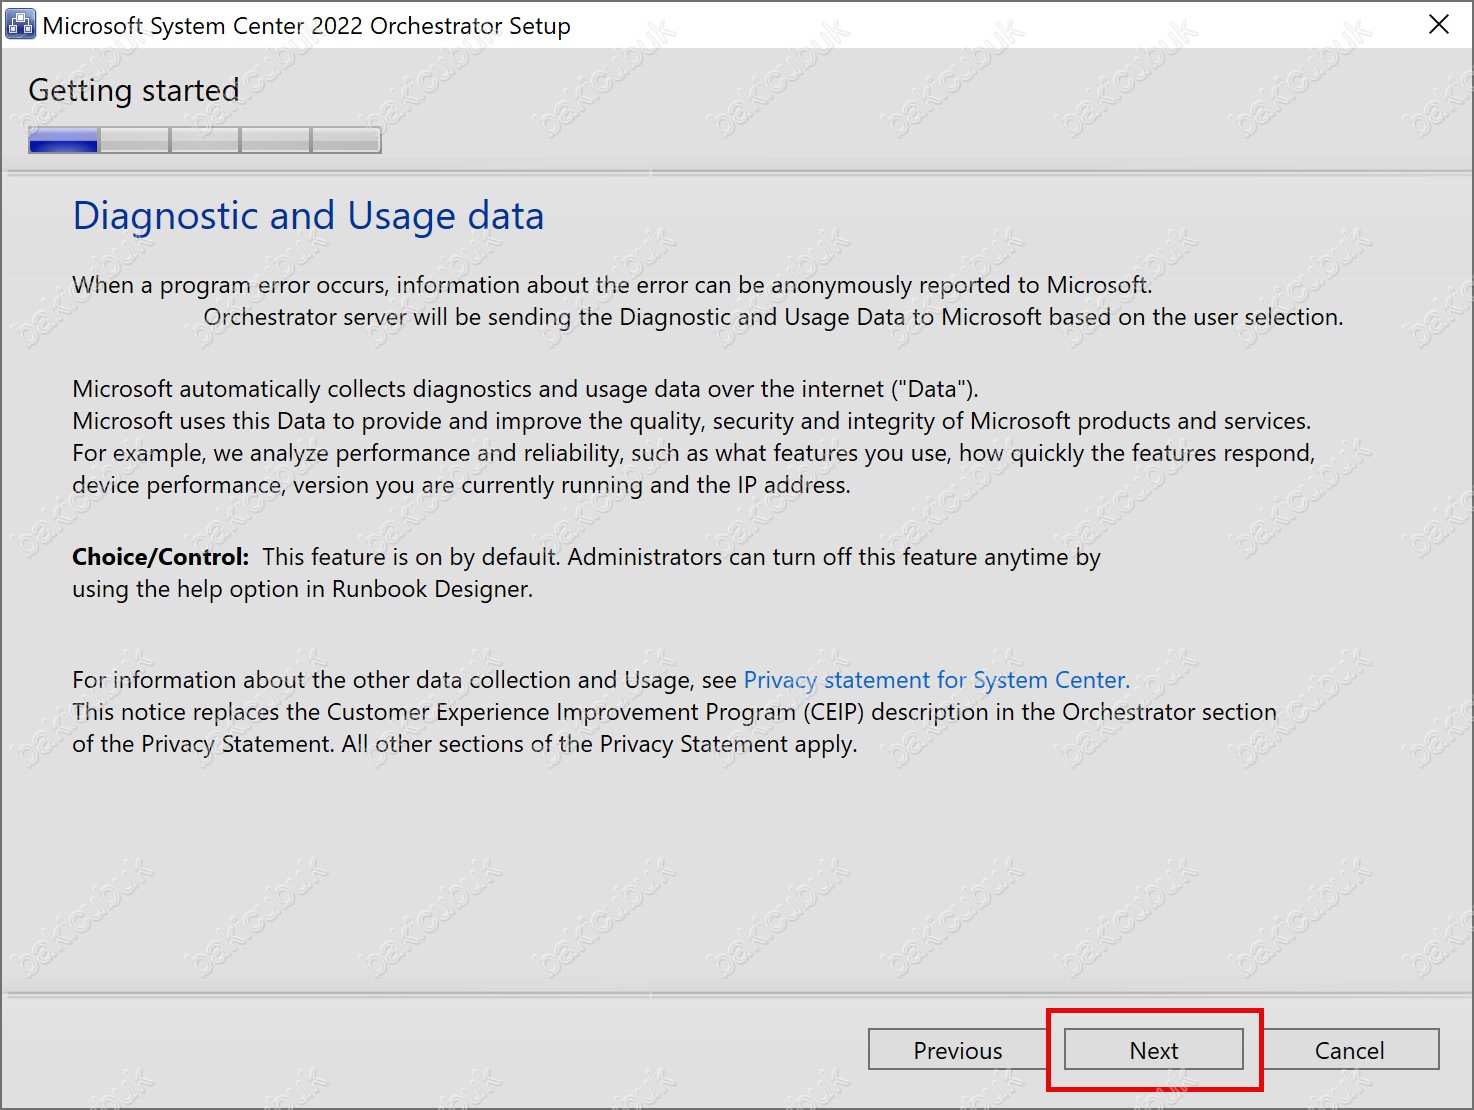Click line starting 'Microsoft uses this Data'
The image size is (1474, 1110).
tap(691, 421)
